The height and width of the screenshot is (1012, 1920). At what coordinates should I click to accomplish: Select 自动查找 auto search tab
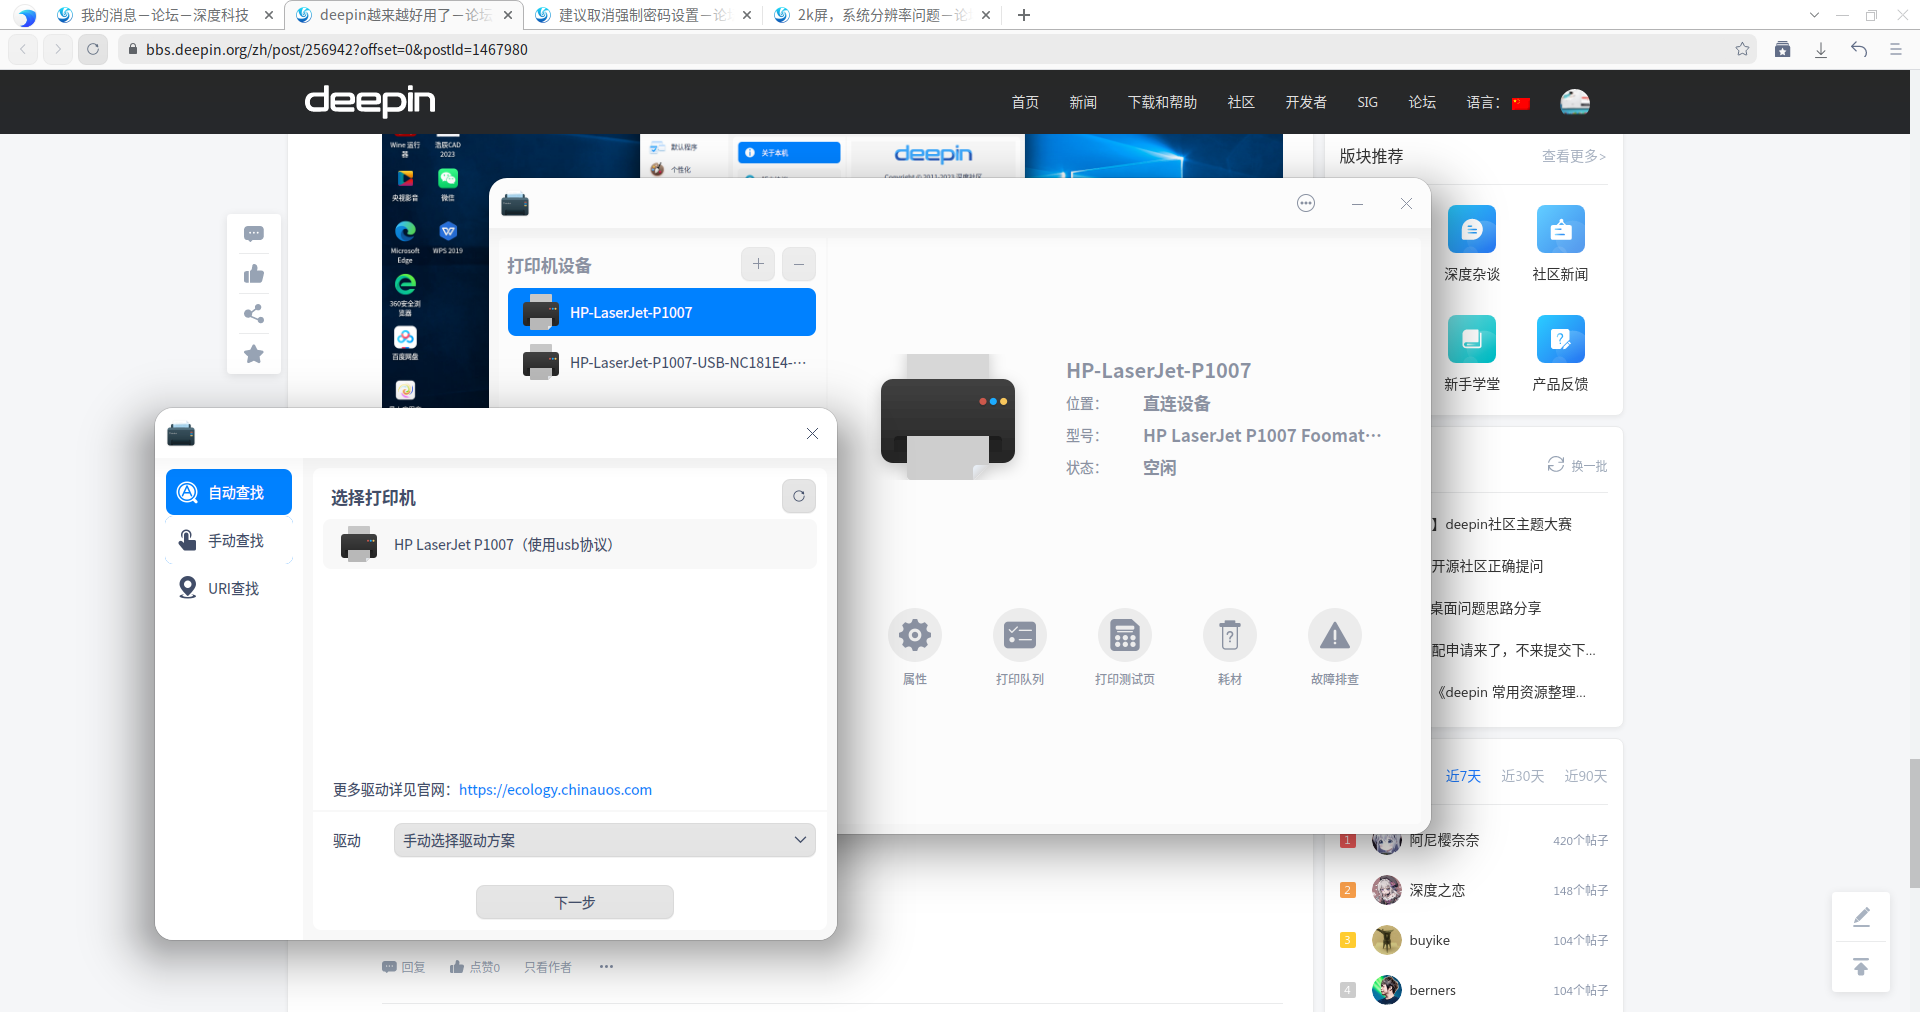[229, 492]
